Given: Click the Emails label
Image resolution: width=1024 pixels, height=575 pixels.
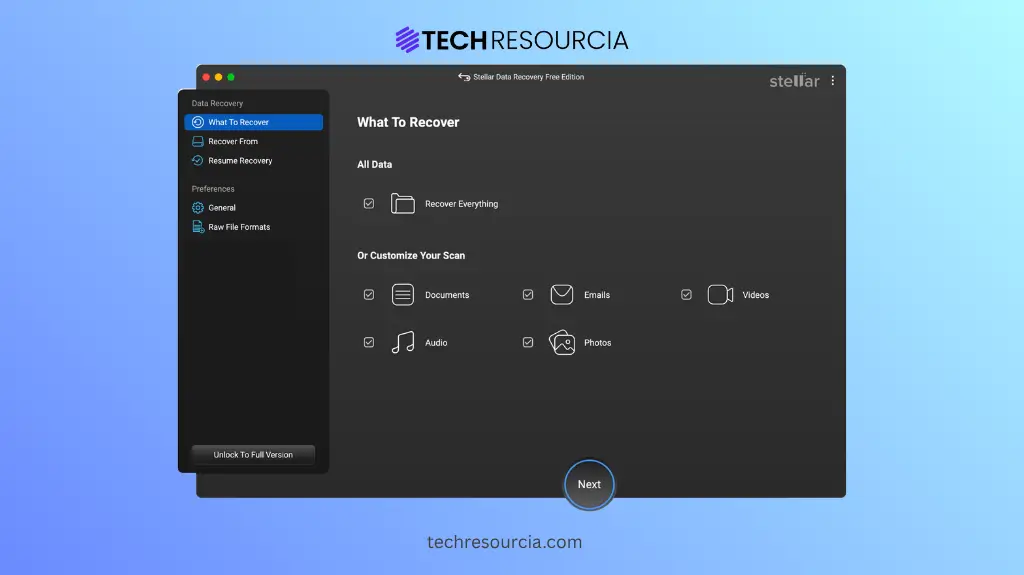Looking at the screenshot, I should (x=597, y=295).
